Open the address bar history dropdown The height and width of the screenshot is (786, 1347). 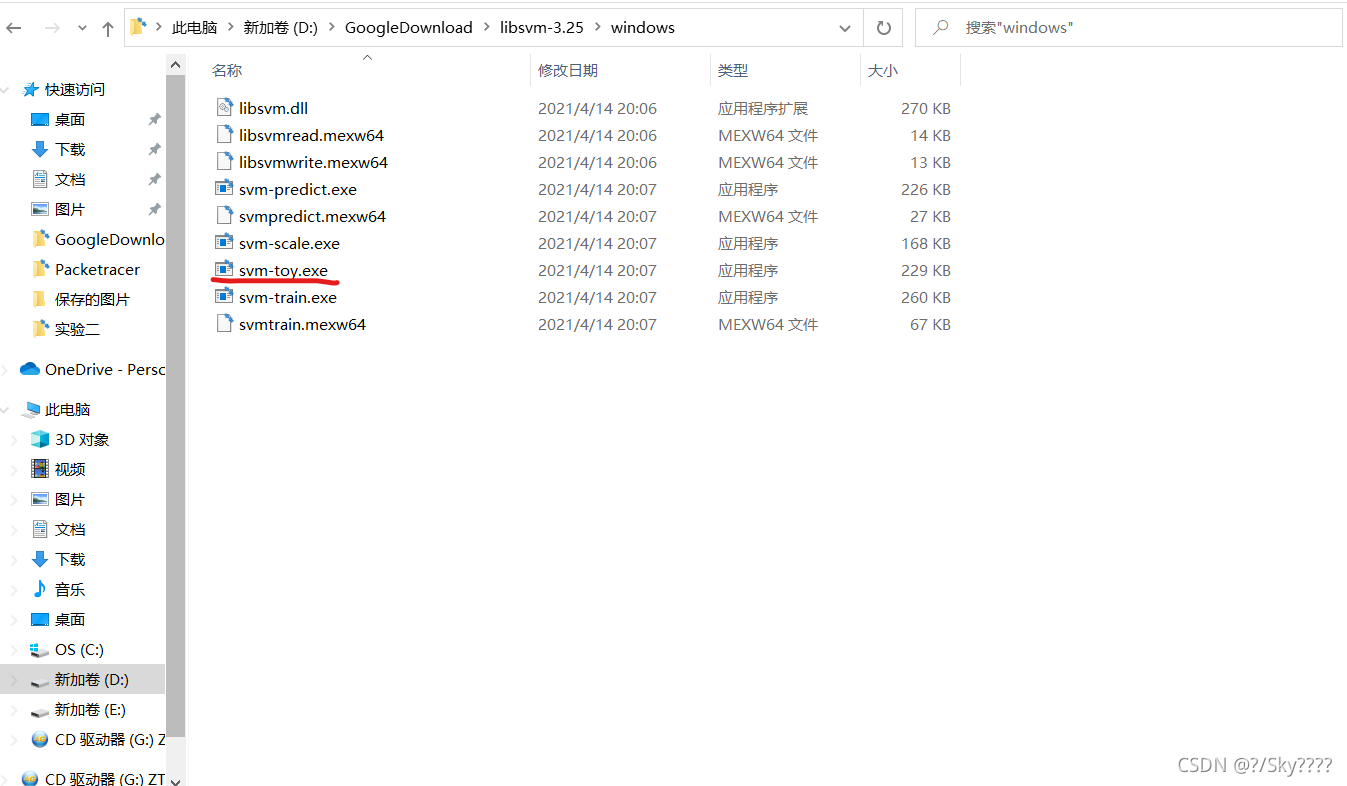pyautogui.click(x=847, y=28)
